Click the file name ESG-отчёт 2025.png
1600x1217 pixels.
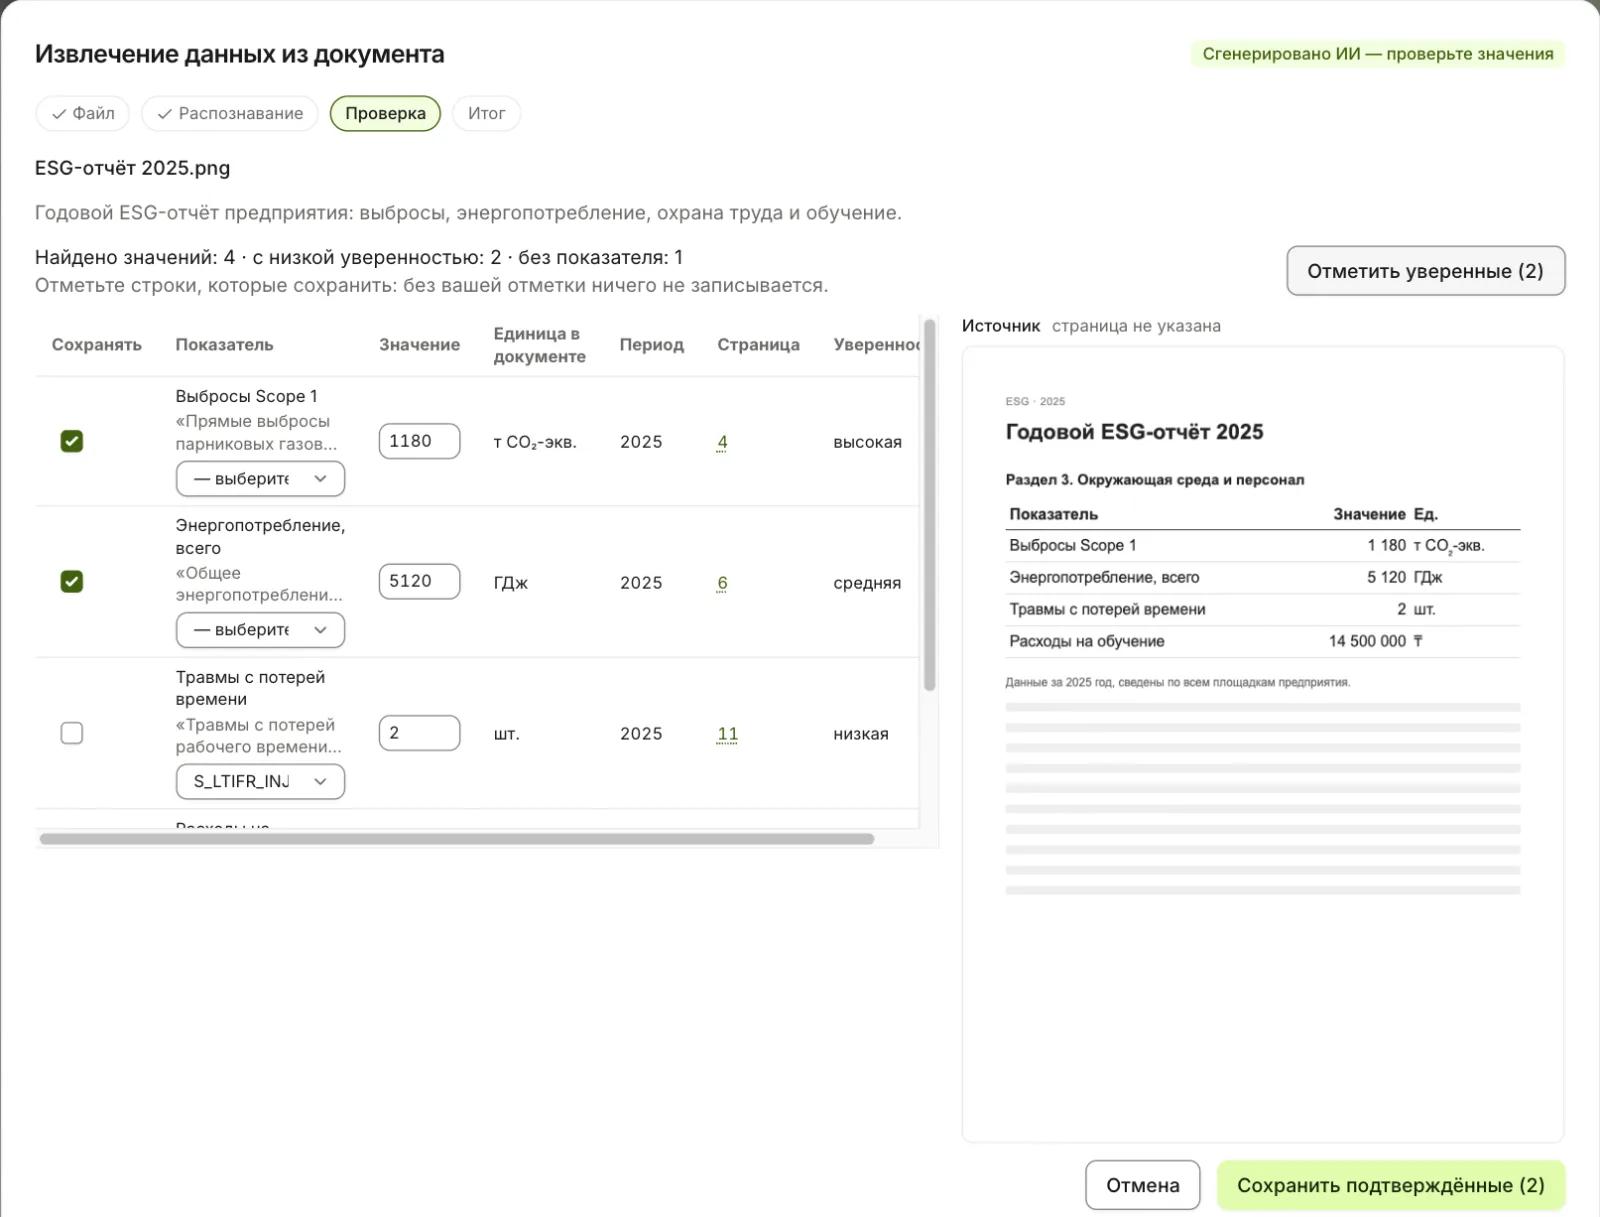[x=132, y=168]
